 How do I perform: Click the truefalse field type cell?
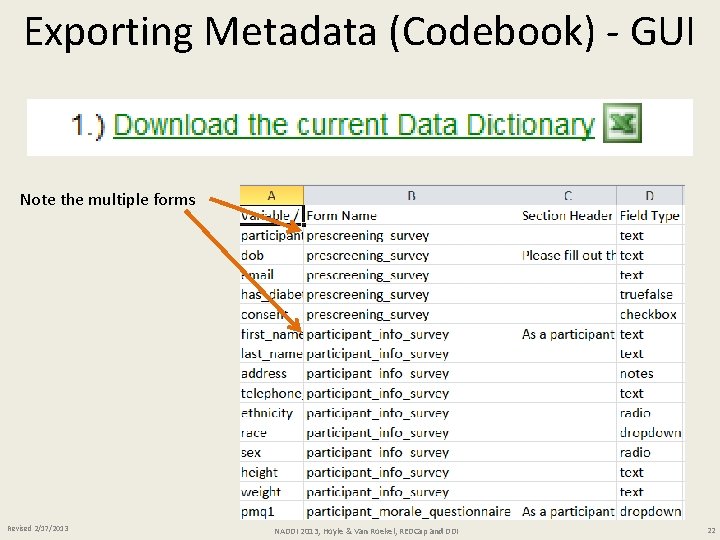point(646,294)
